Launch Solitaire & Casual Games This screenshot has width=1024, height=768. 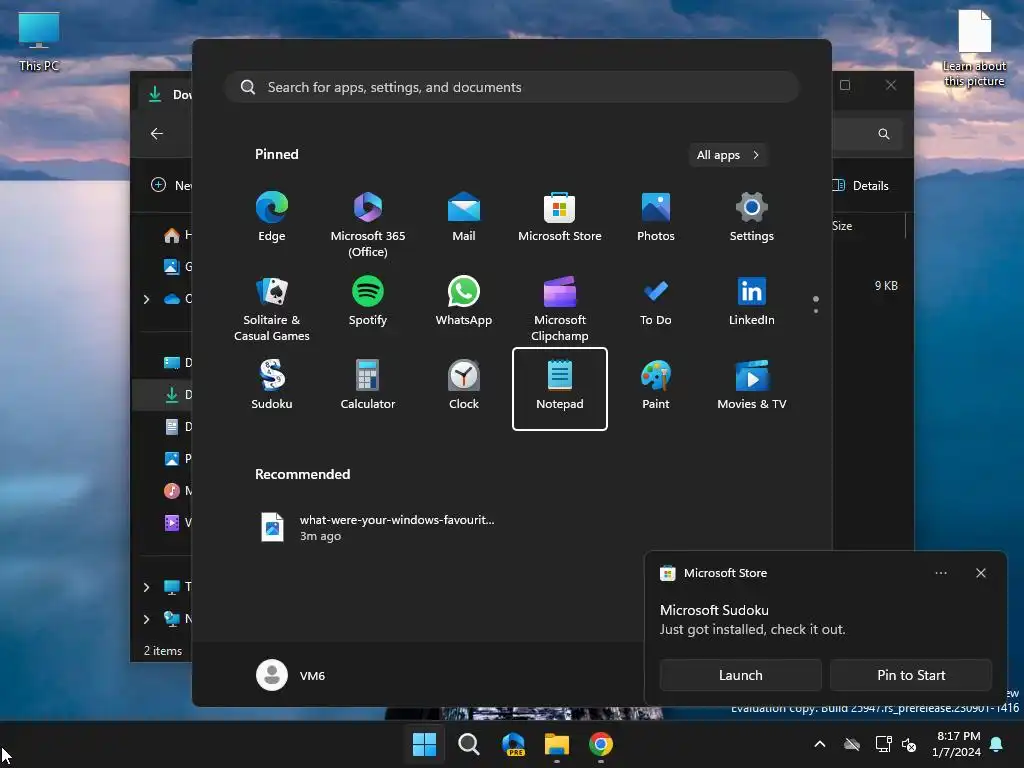point(272,308)
